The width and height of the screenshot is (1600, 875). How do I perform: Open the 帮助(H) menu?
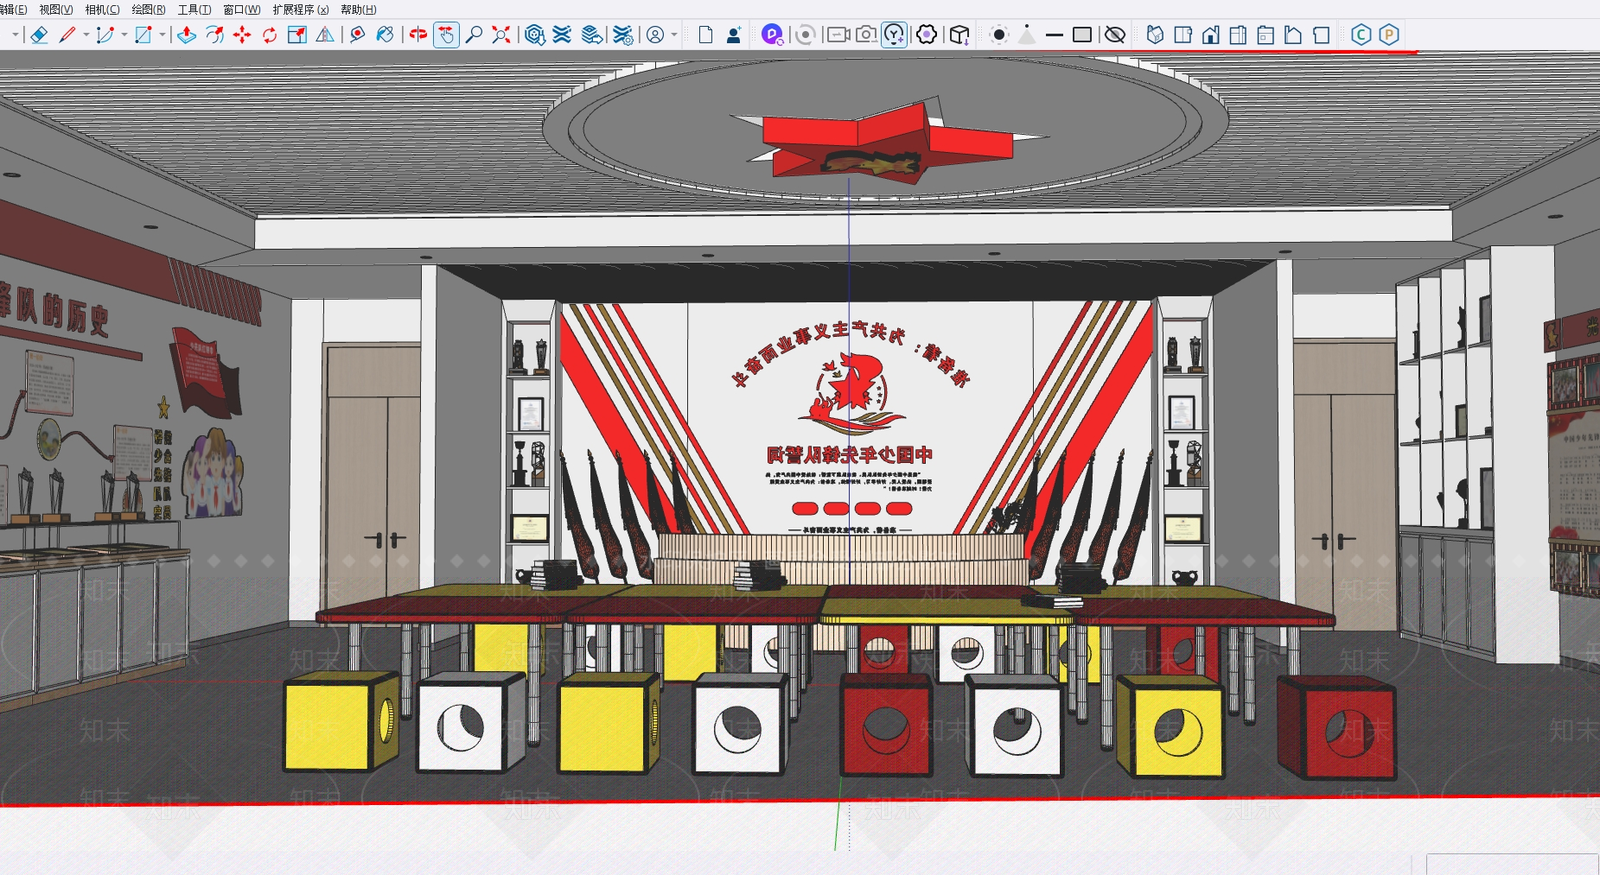[358, 9]
